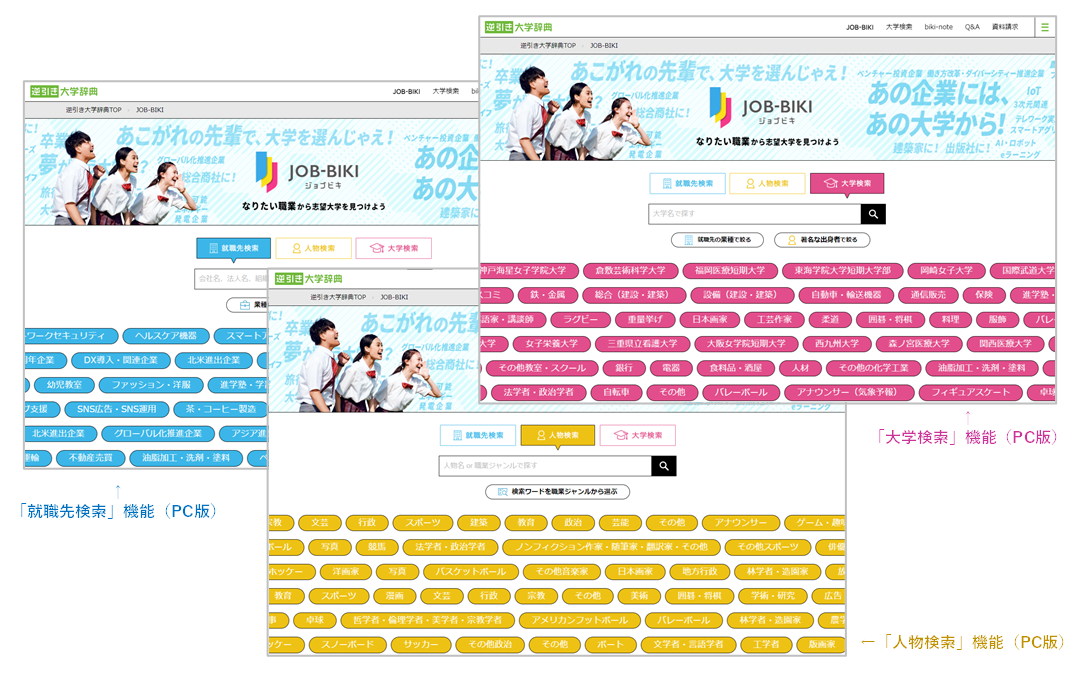Select DX導入・関連企業 blue tag
1086x678 pixels.
pos(121,361)
